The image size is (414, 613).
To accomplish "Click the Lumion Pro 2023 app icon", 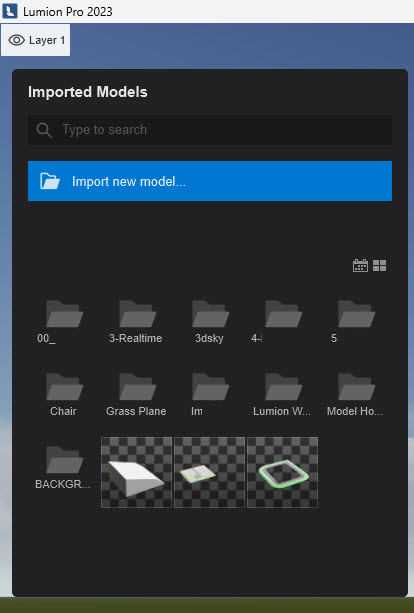I will [10, 11].
